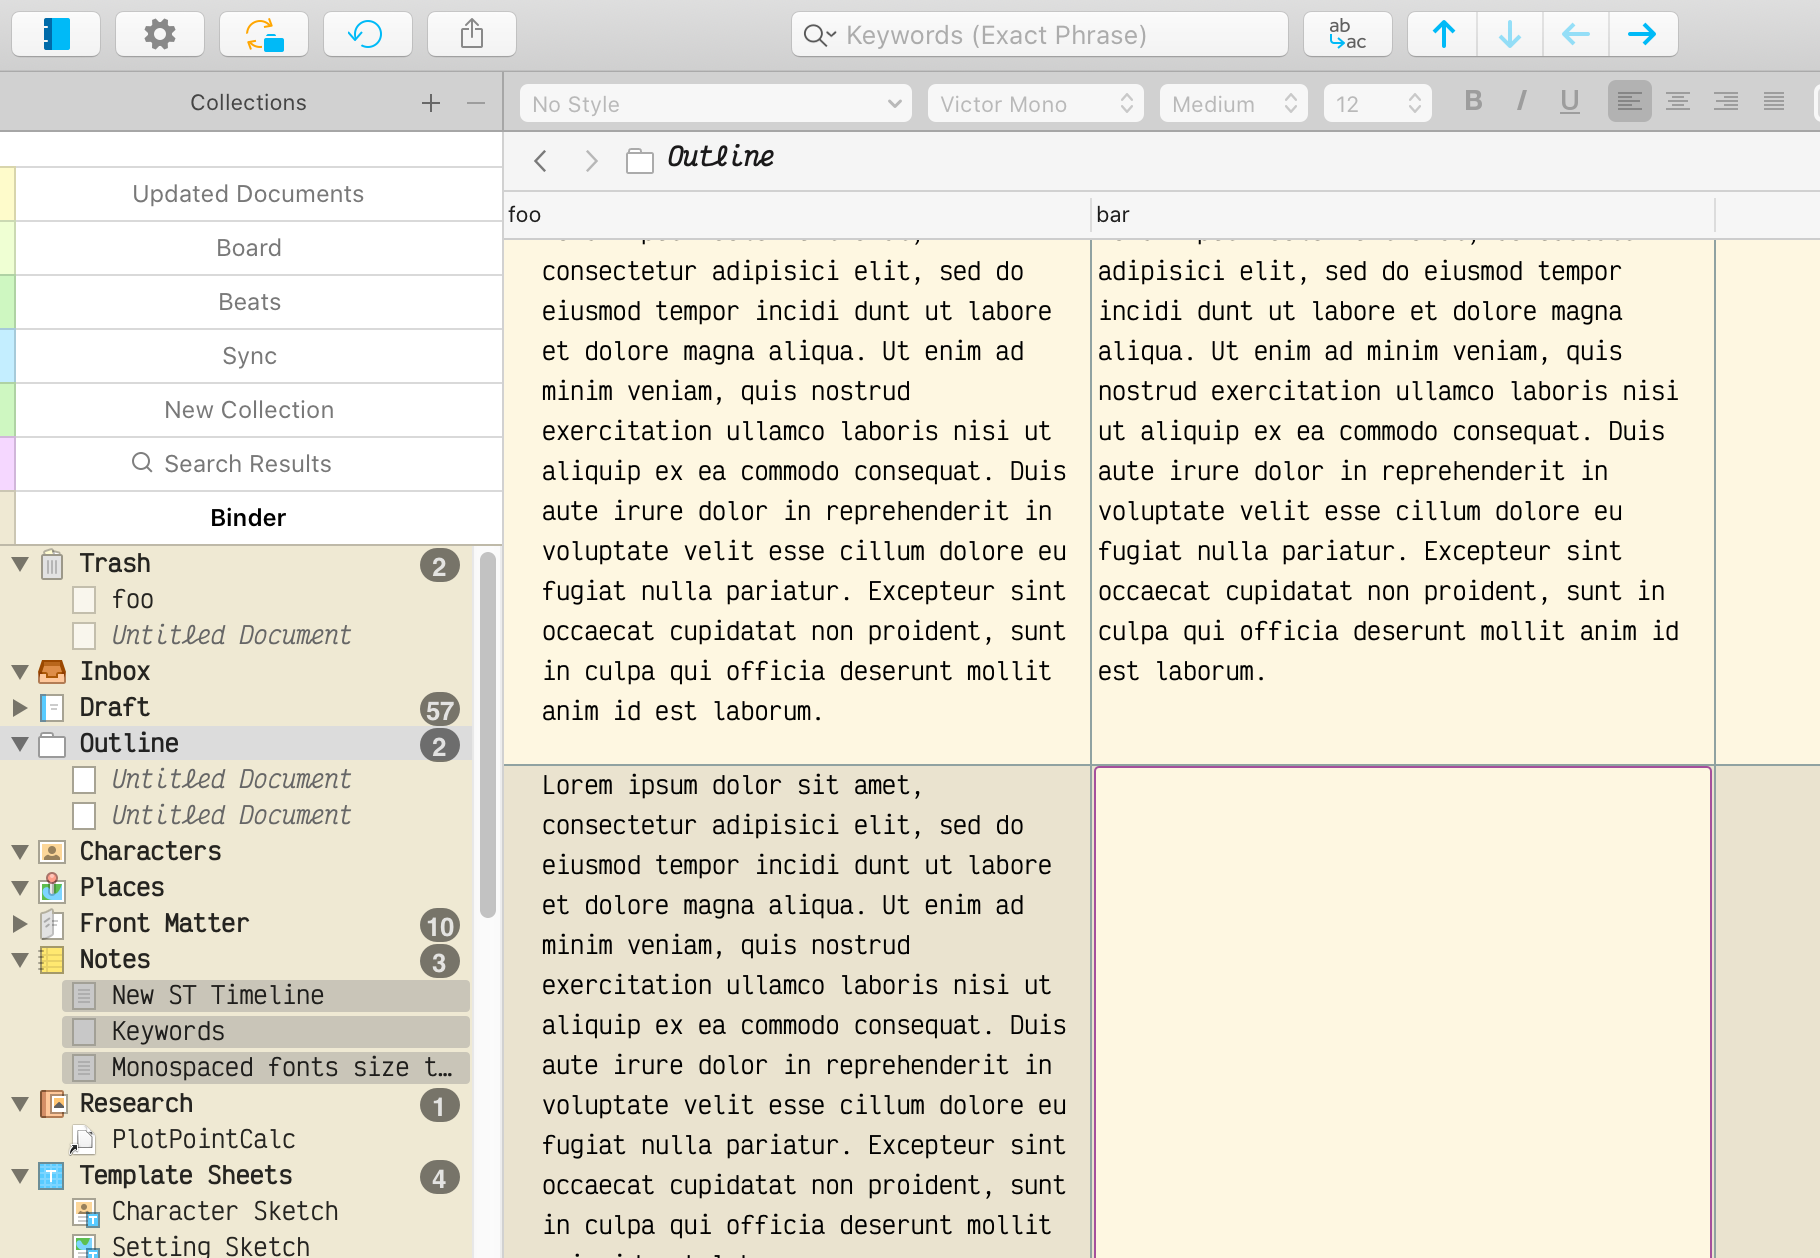Screen dimensions: 1820x1258
Task: Switch to Updated Documents collection
Action: (x=248, y=194)
